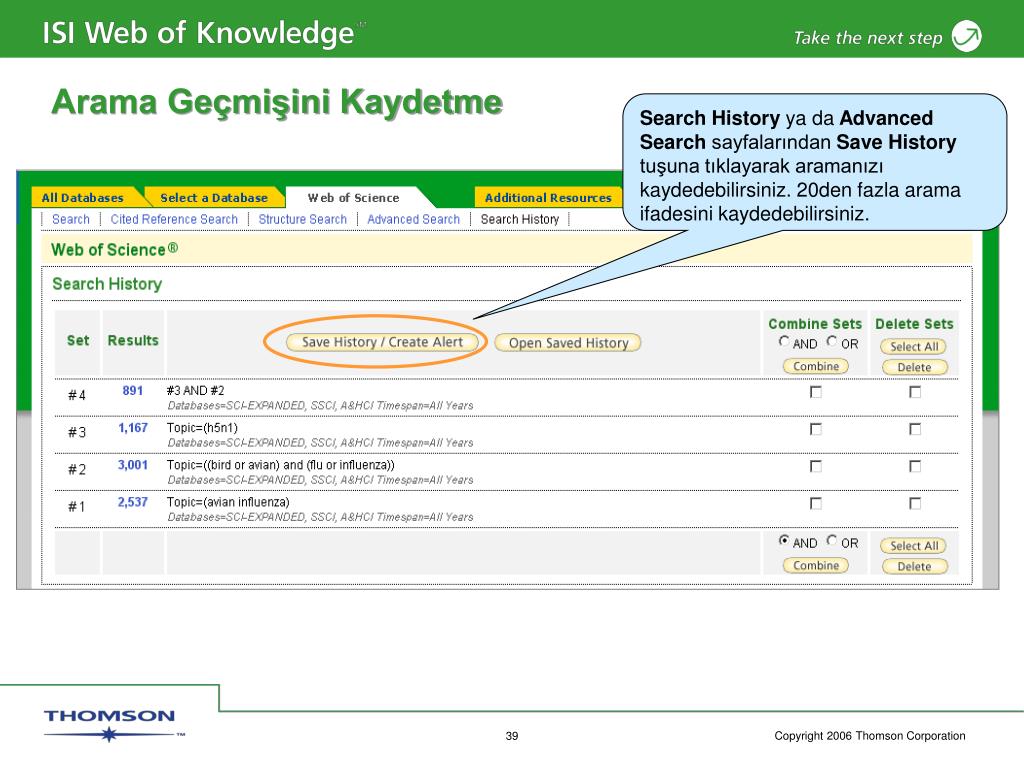Image resolution: width=1024 pixels, height=768 pixels.
Task: Click Save History / Create Alert button
Action: point(382,342)
